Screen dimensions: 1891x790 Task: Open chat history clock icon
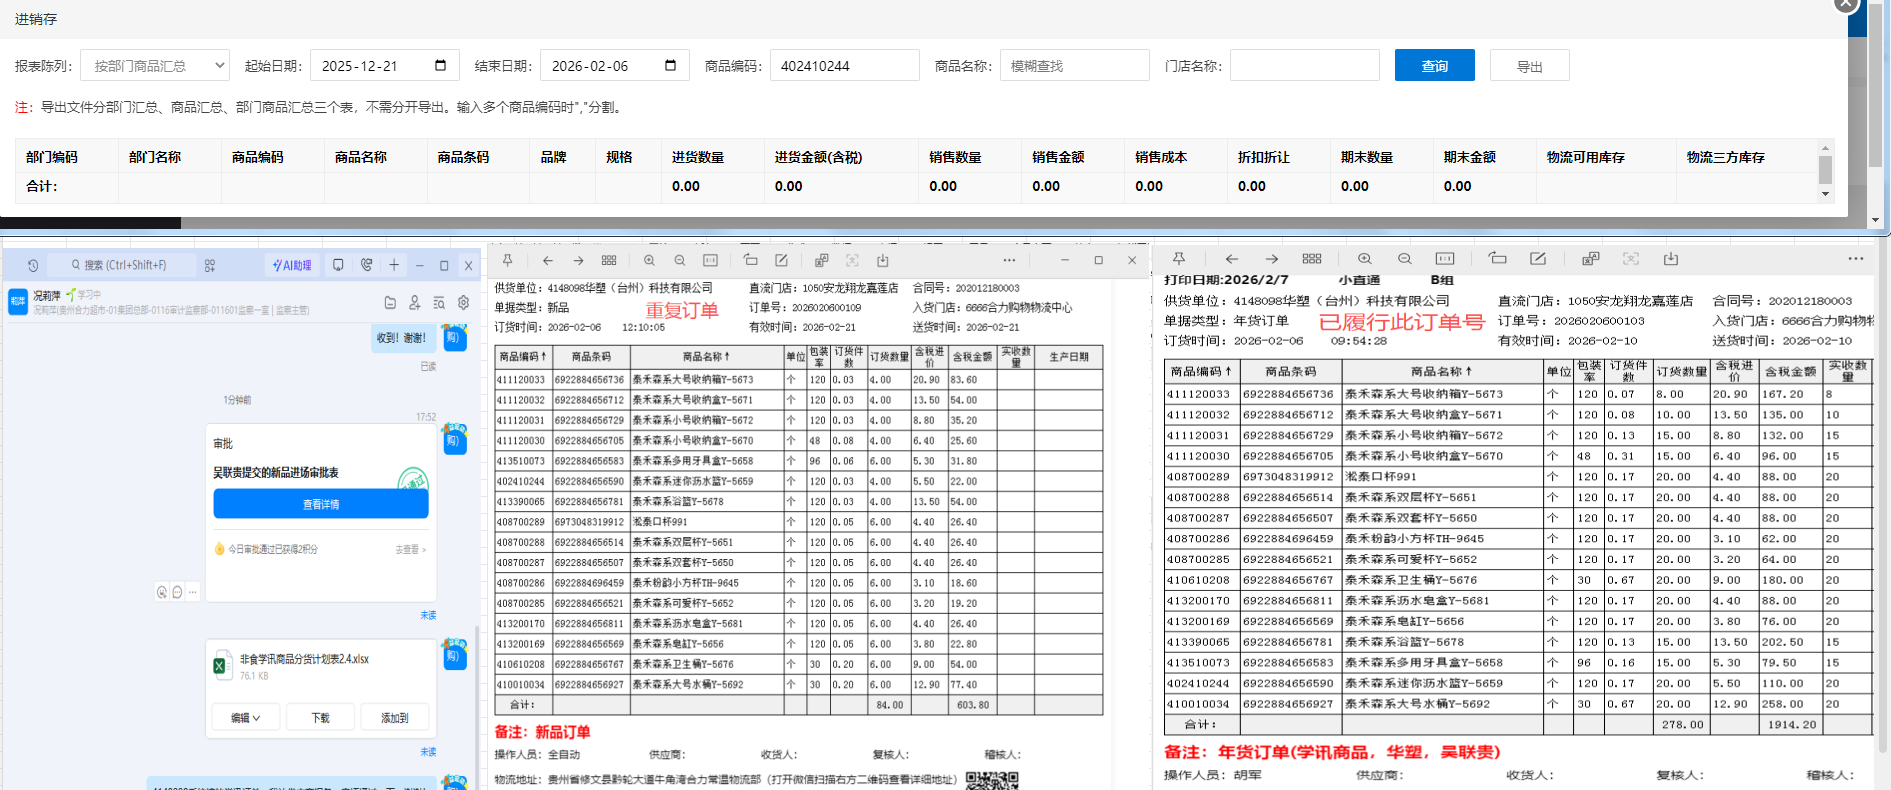tap(33, 266)
